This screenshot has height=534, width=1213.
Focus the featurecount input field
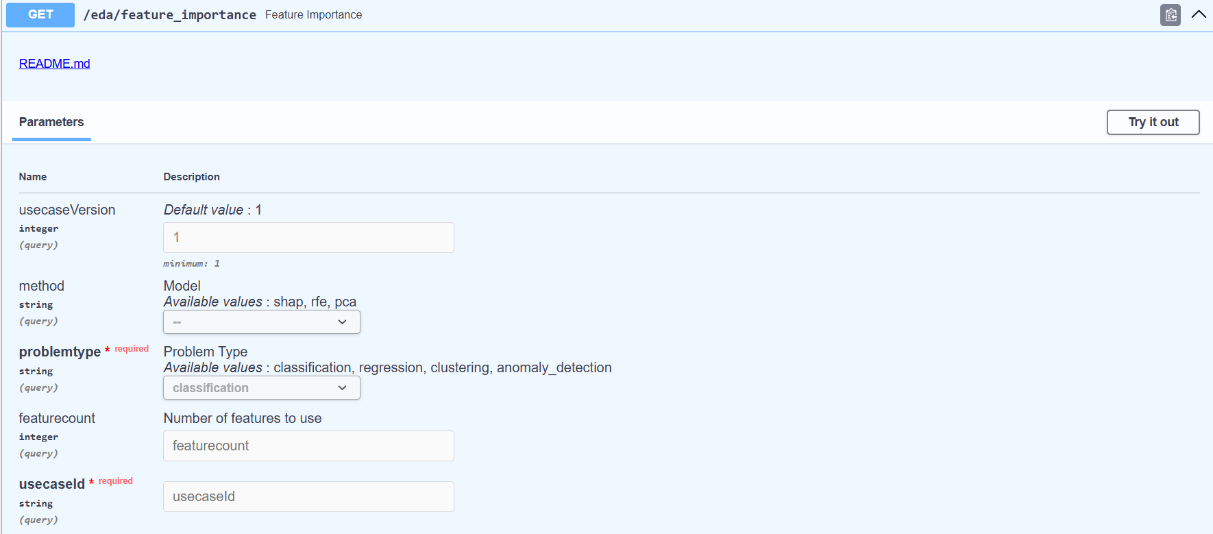tap(308, 445)
